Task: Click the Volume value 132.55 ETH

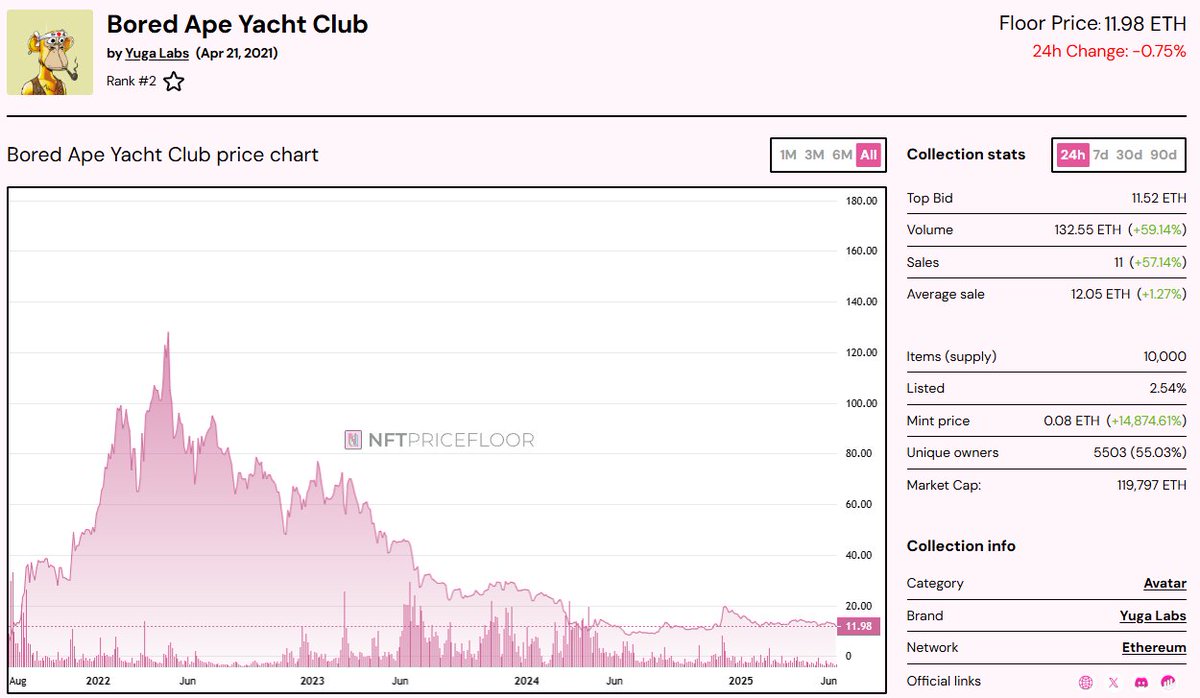Action: coord(1088,230)
